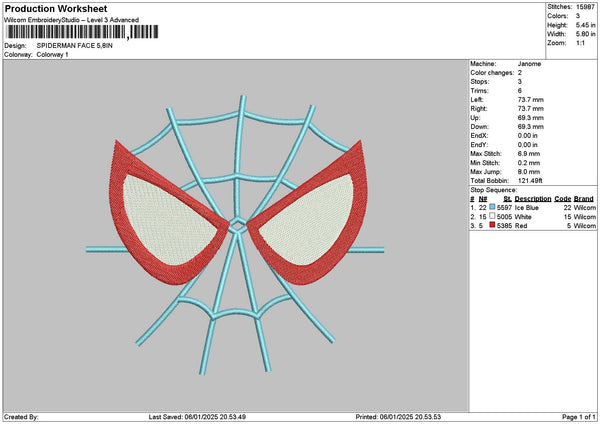Click the 'Printed: 06/01/2025' footer text
This screenshot has height=424, width=600.
pyautogui.click(x=398, y=417)
